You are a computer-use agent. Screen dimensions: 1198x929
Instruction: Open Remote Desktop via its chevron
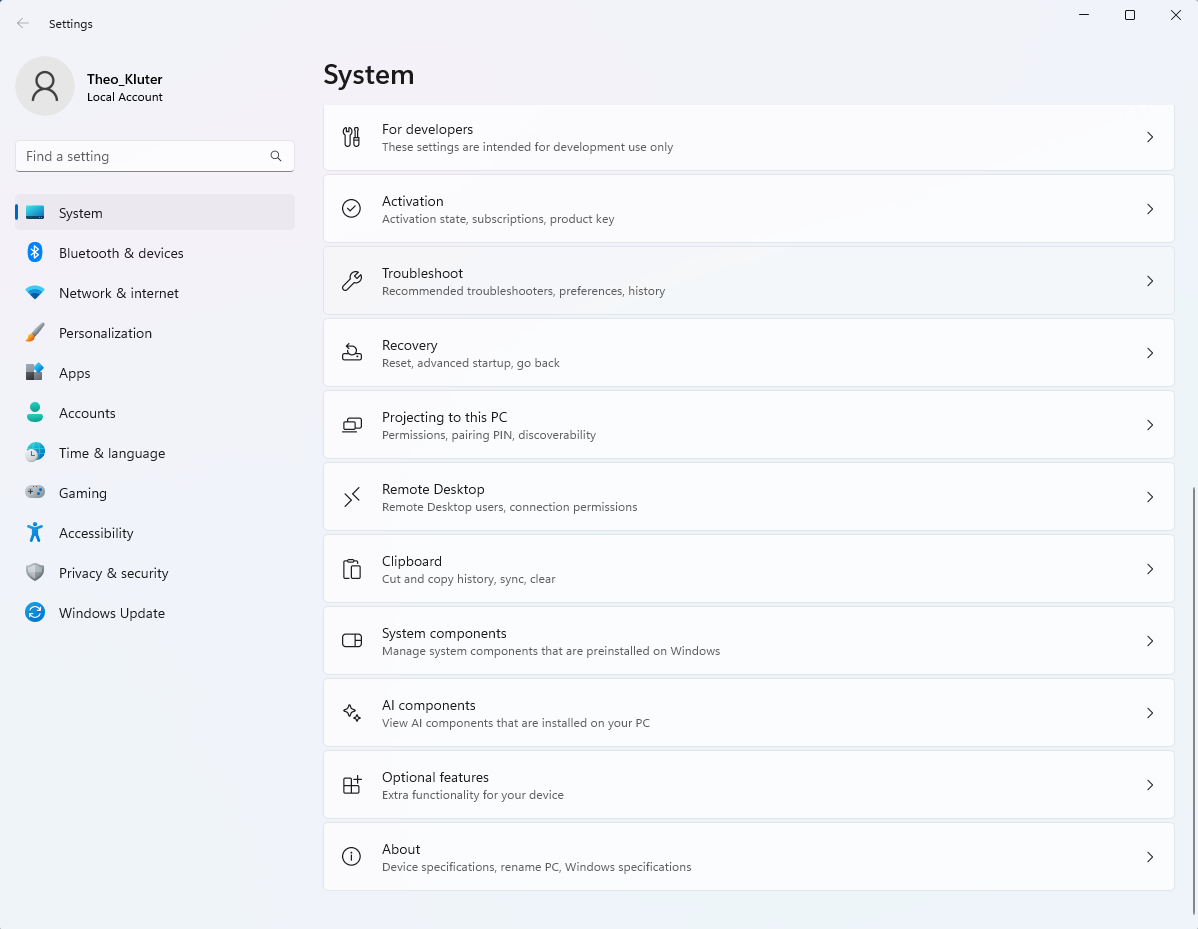(x=1150, y=497)
